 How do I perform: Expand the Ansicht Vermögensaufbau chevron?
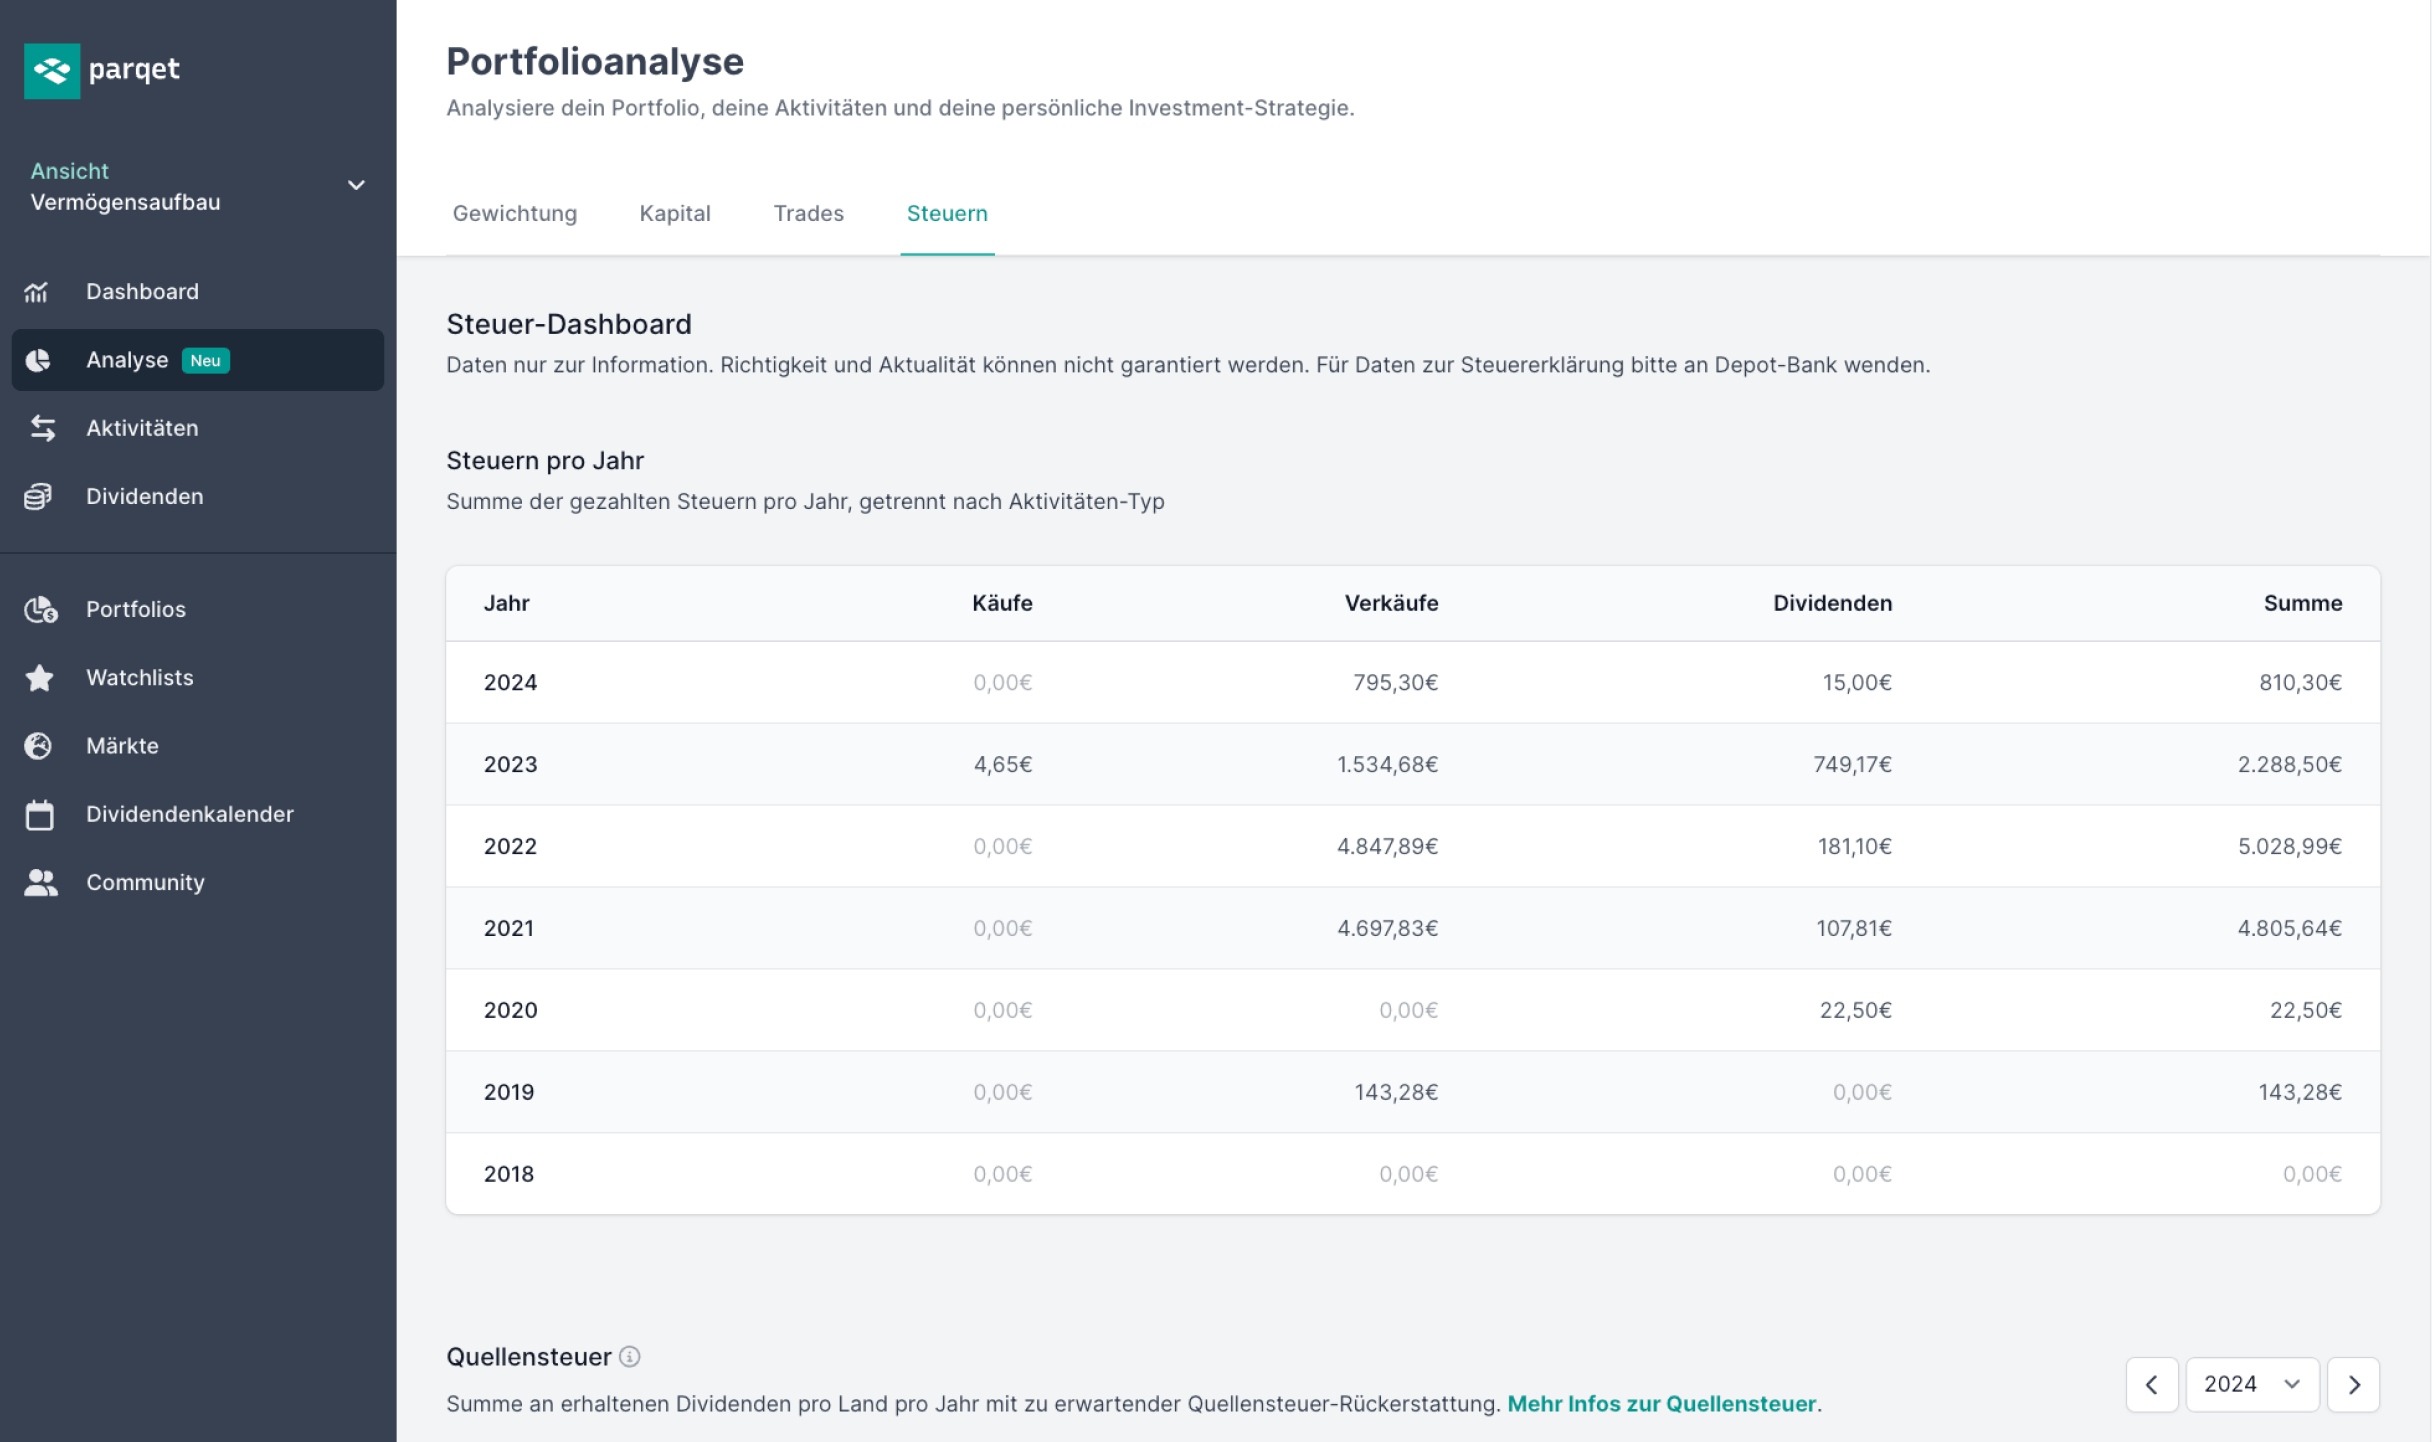coord(356,185)
